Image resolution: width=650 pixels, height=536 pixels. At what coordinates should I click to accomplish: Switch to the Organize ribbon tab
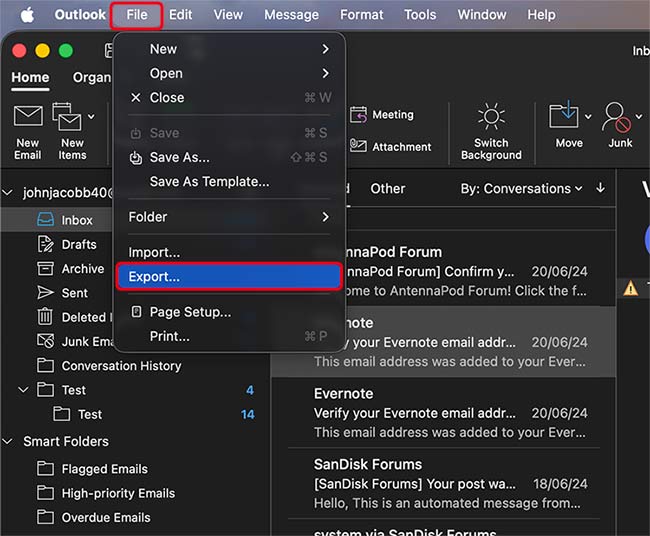(92, 78)
